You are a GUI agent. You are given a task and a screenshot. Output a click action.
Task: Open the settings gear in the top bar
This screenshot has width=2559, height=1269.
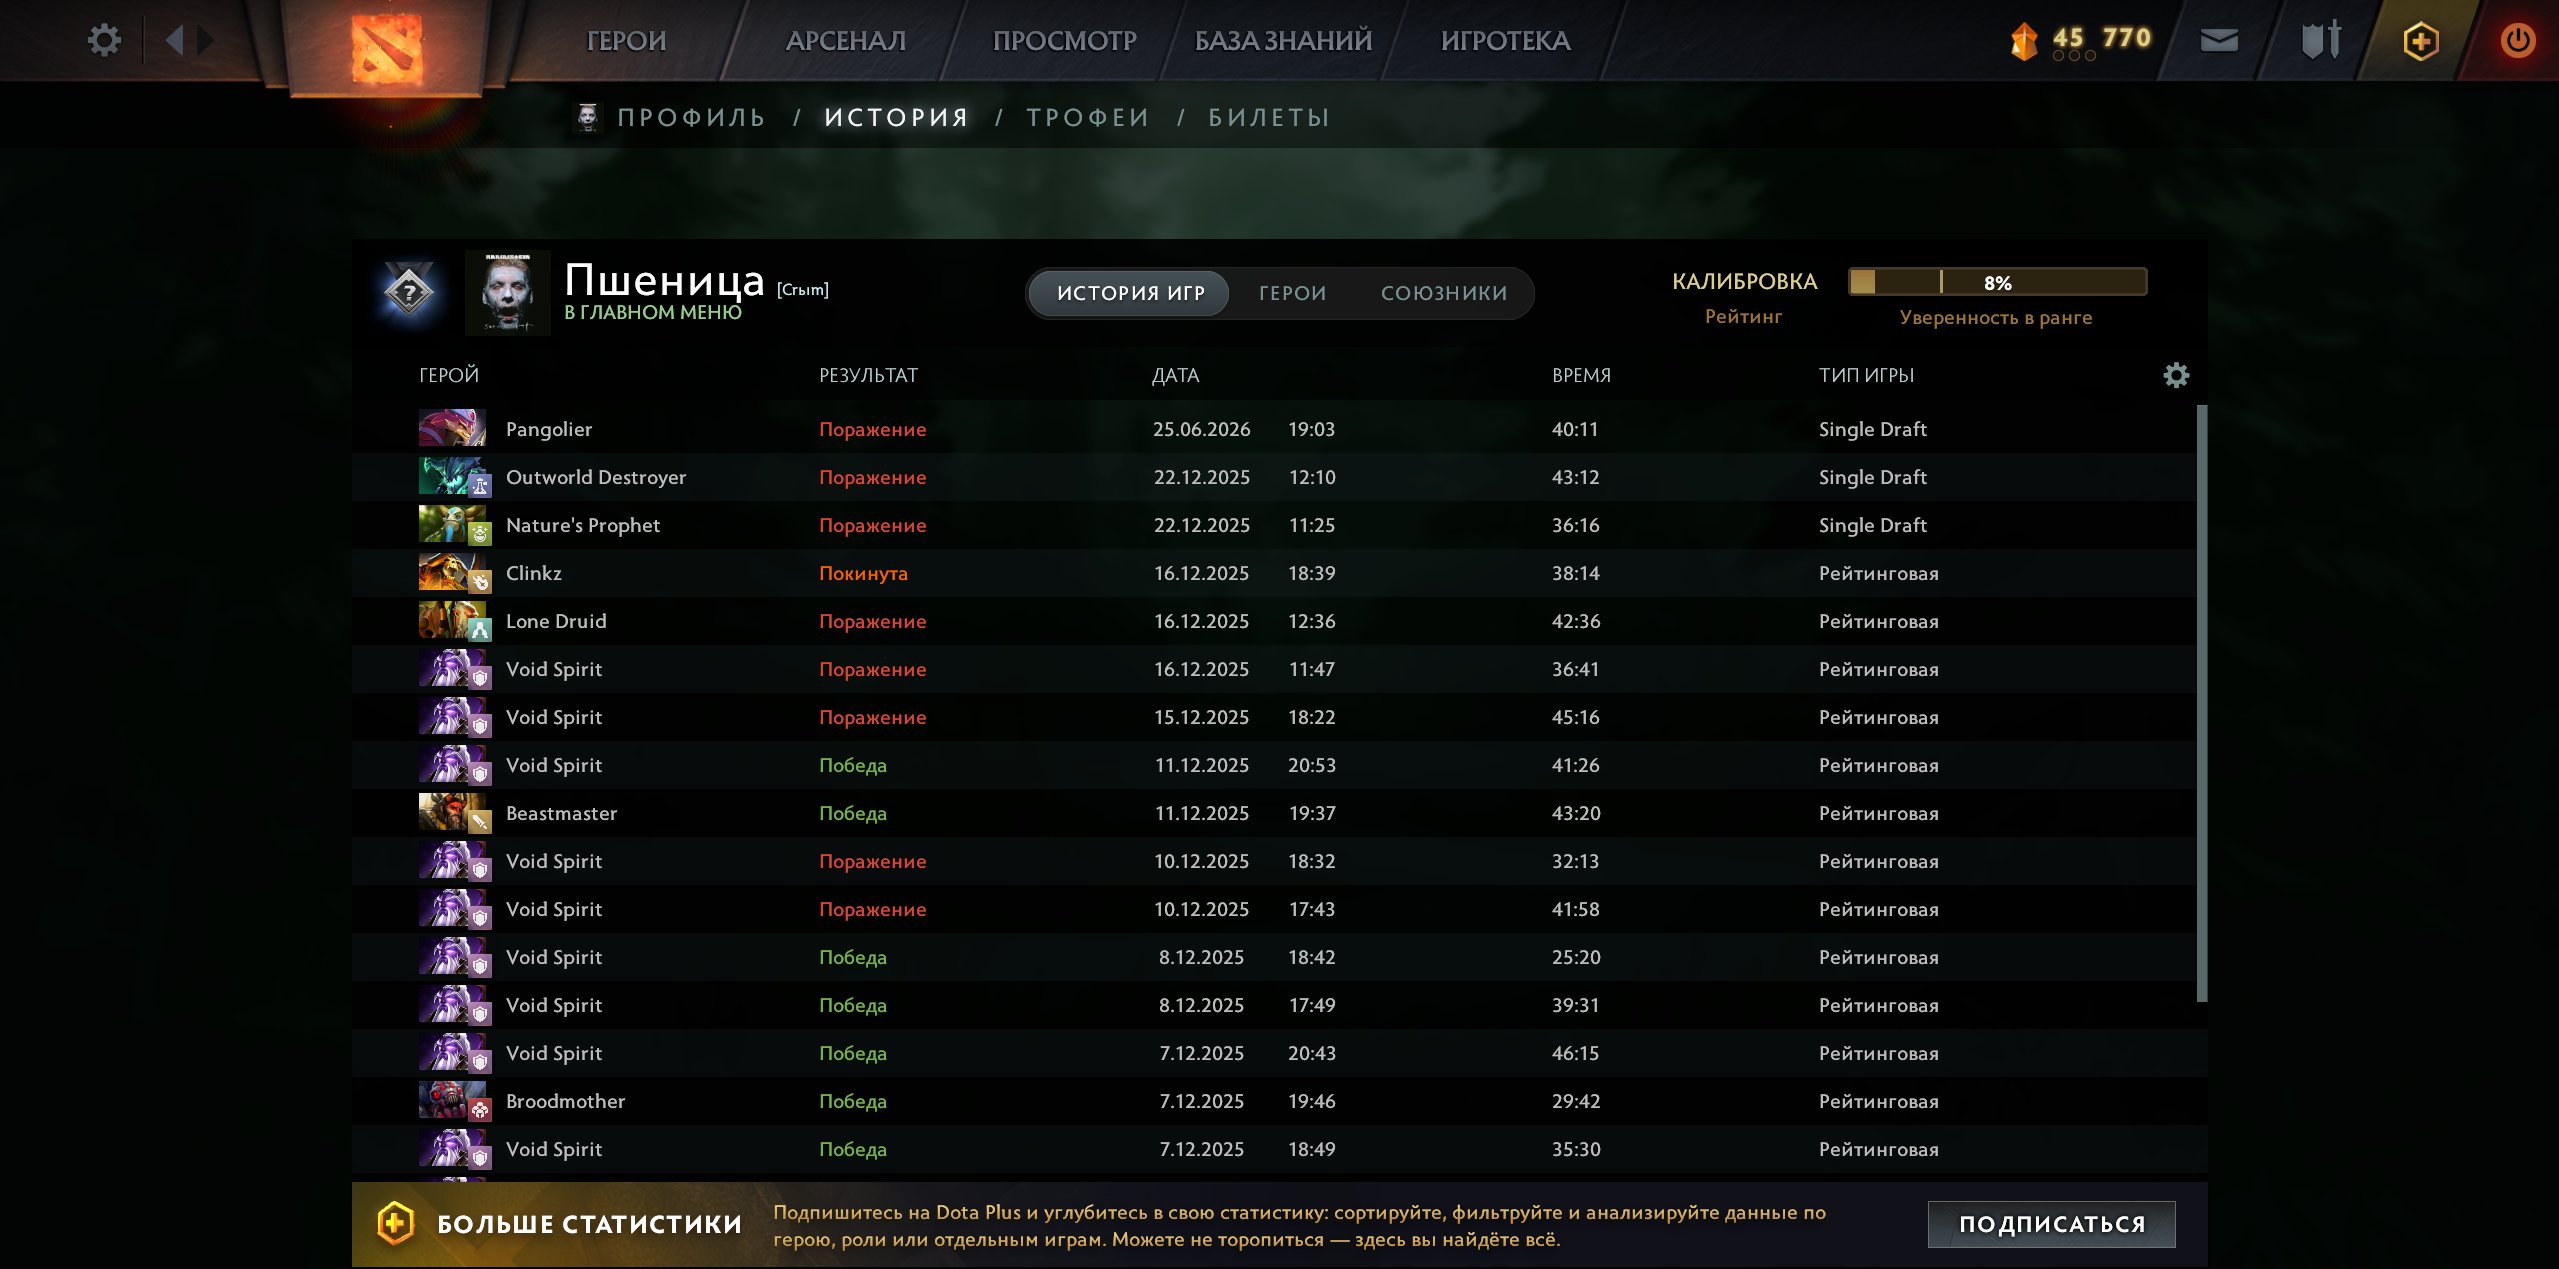pyautogui.click(x=104, y=40)
